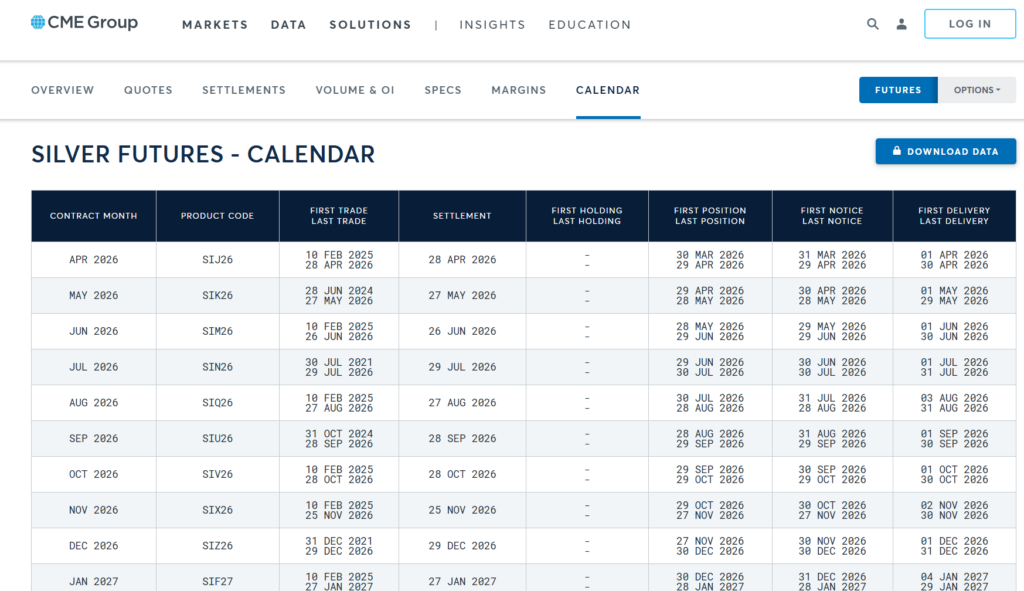Open the EDUCATION menu
This screenshot has width=1024, height=591.
(589, 25)
